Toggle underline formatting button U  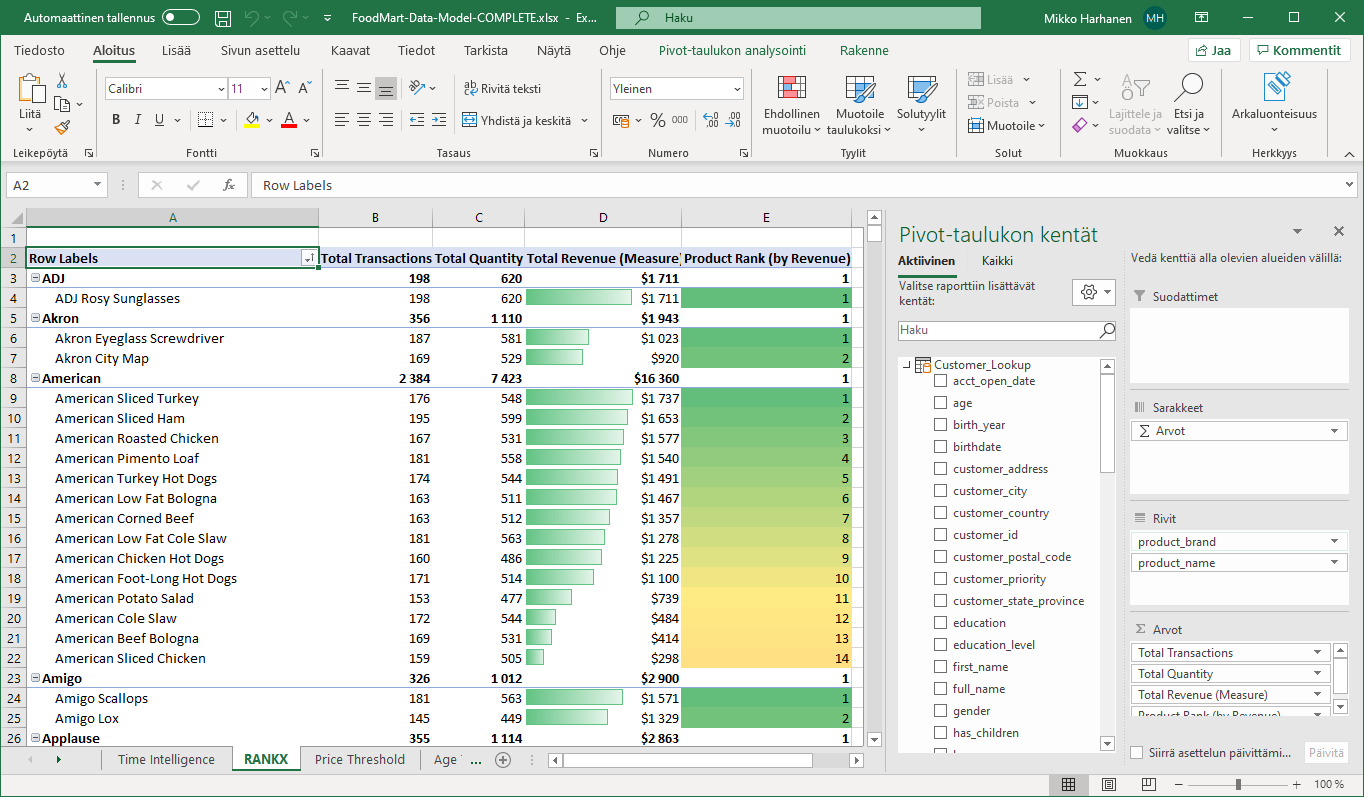(x=160, y=120)
